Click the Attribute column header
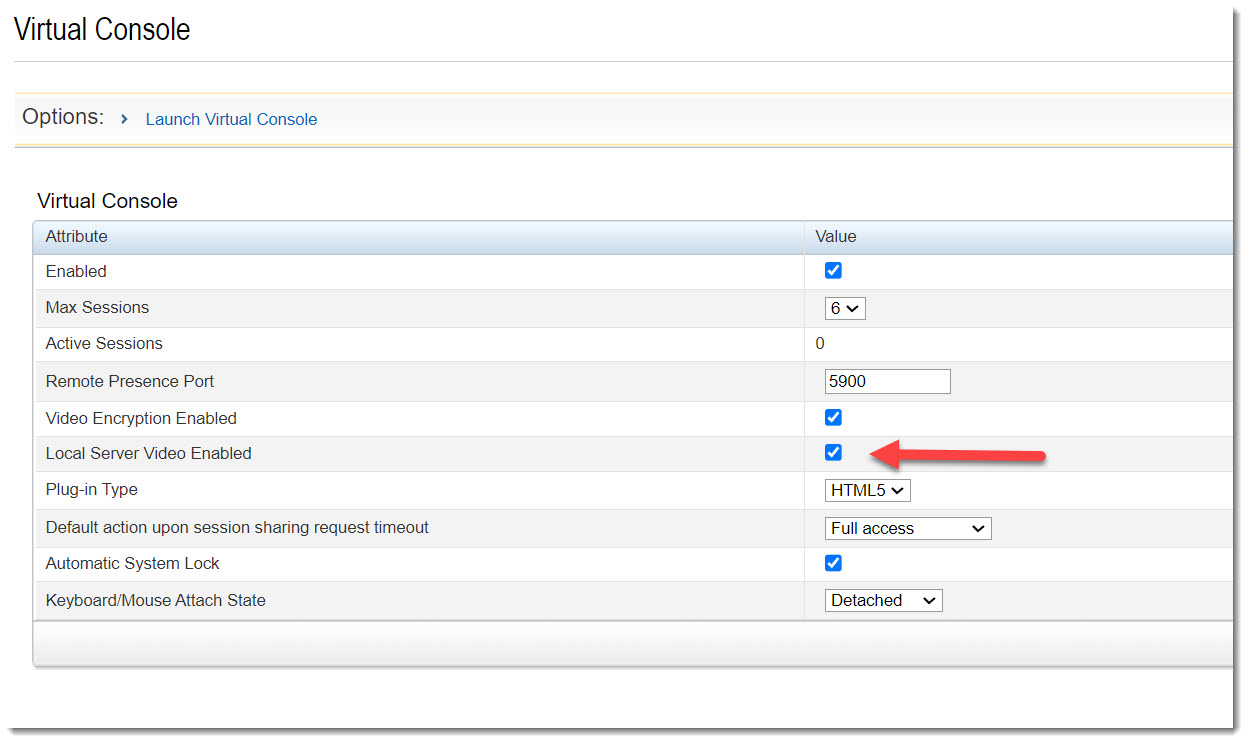 pos(77,237)
